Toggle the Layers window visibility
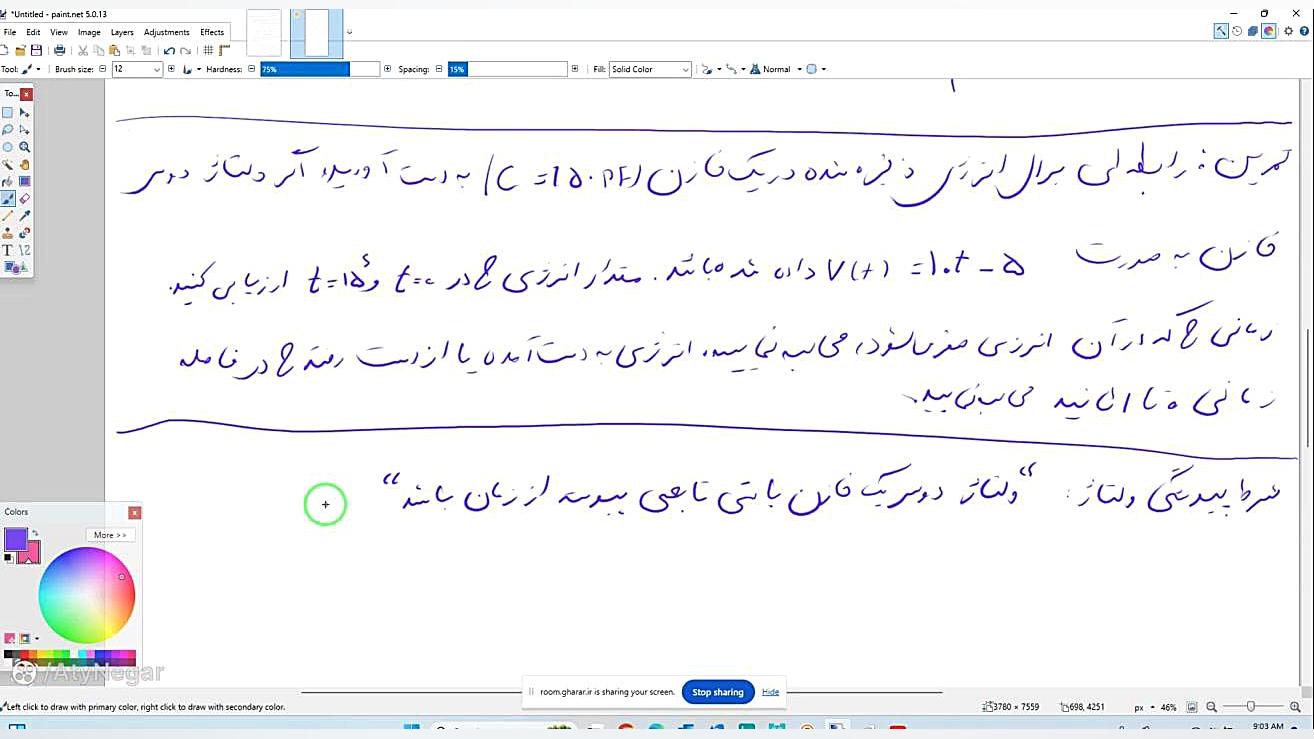This screenshot has width=1314, height=739. [1253, 31]
